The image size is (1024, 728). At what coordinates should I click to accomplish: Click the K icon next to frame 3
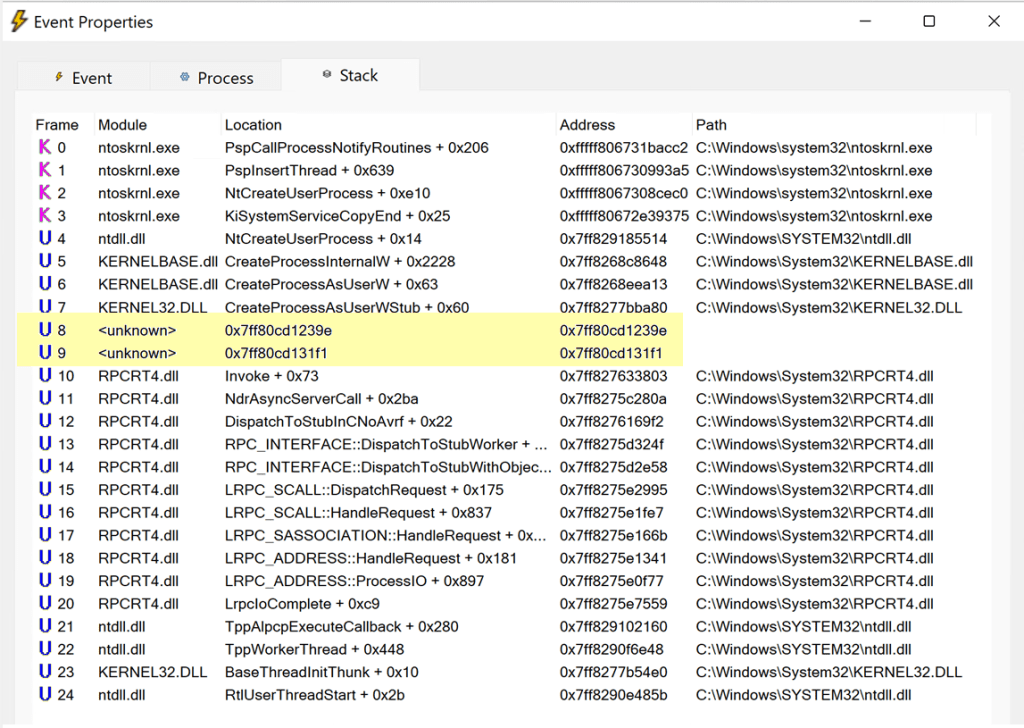tap(44, 216)
